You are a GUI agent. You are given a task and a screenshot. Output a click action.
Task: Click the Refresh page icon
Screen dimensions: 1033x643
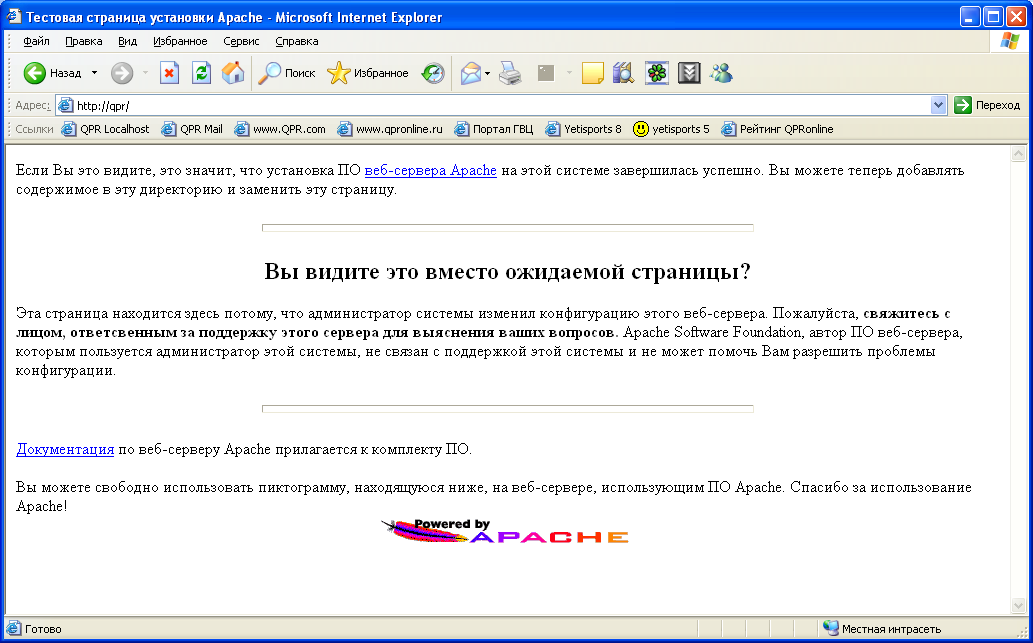tap(201, 73)
